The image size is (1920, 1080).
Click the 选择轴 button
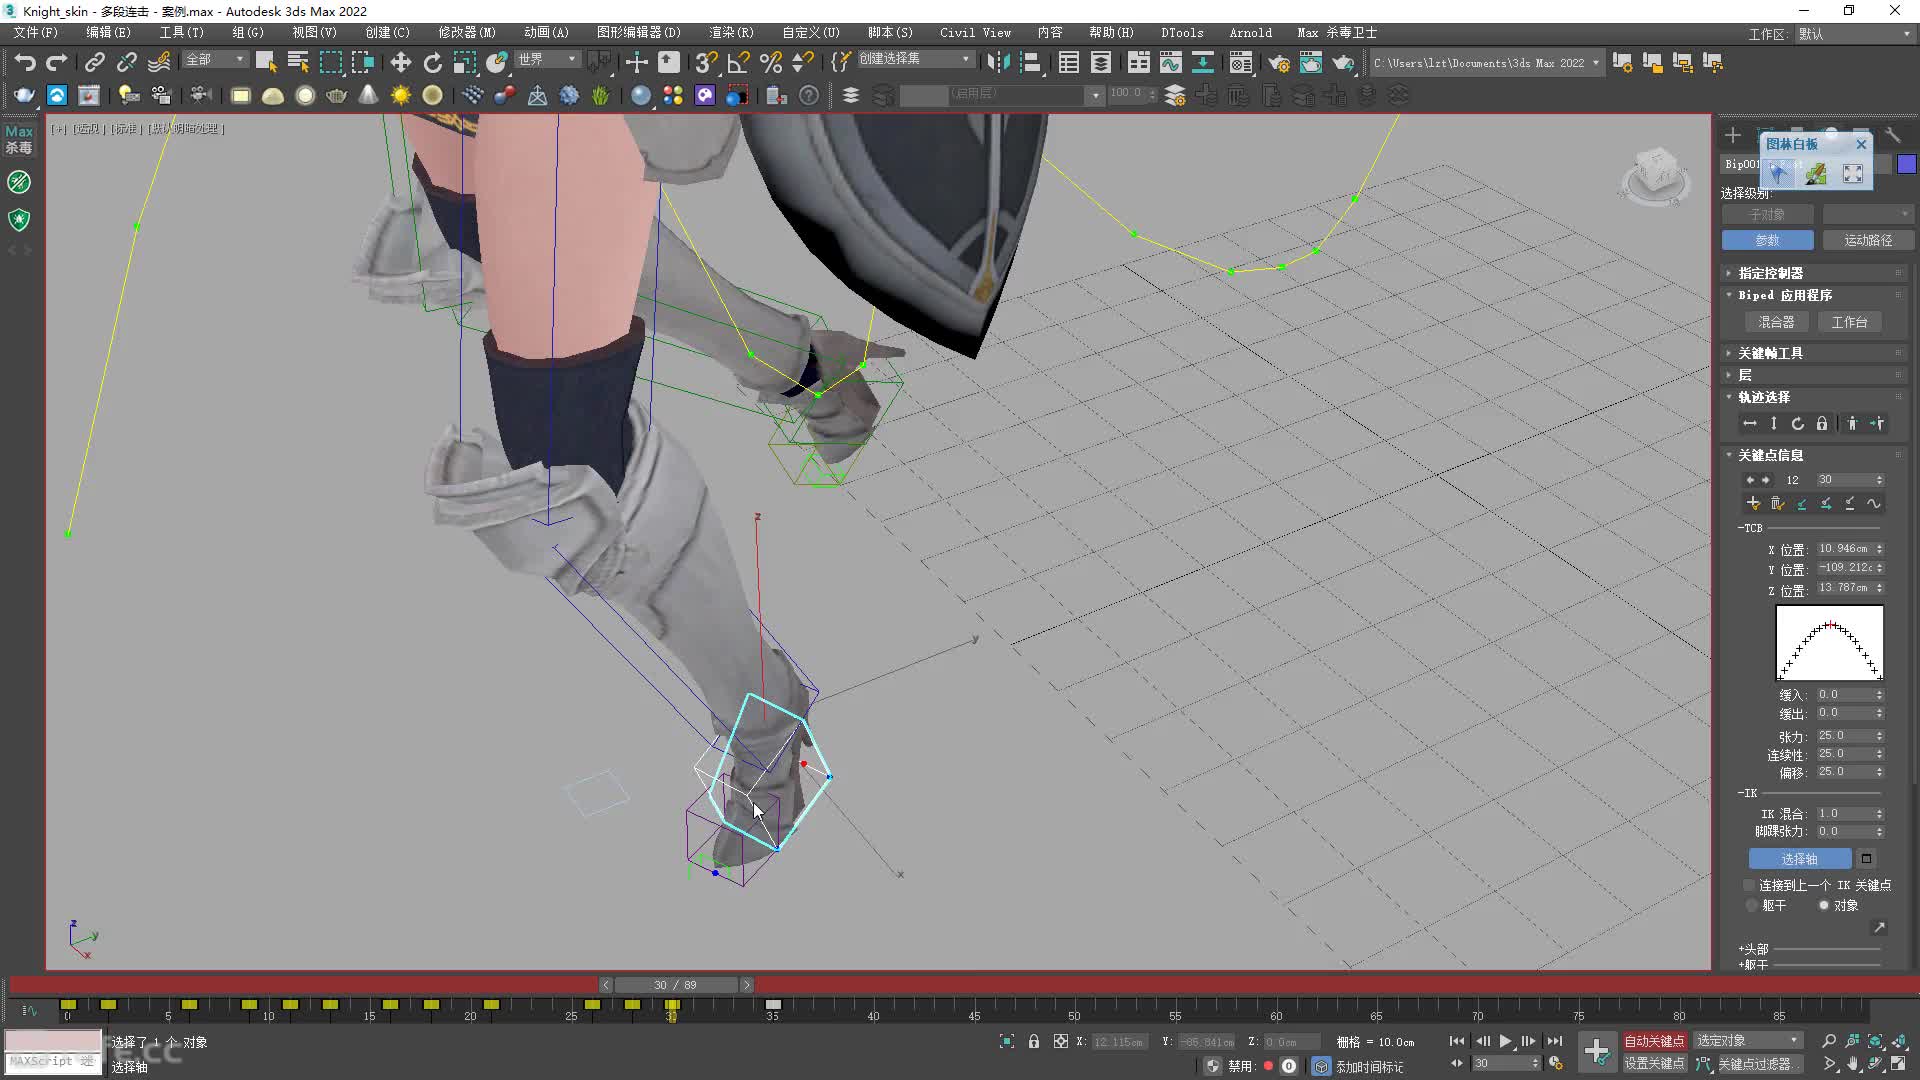(x=1799, y=859)
